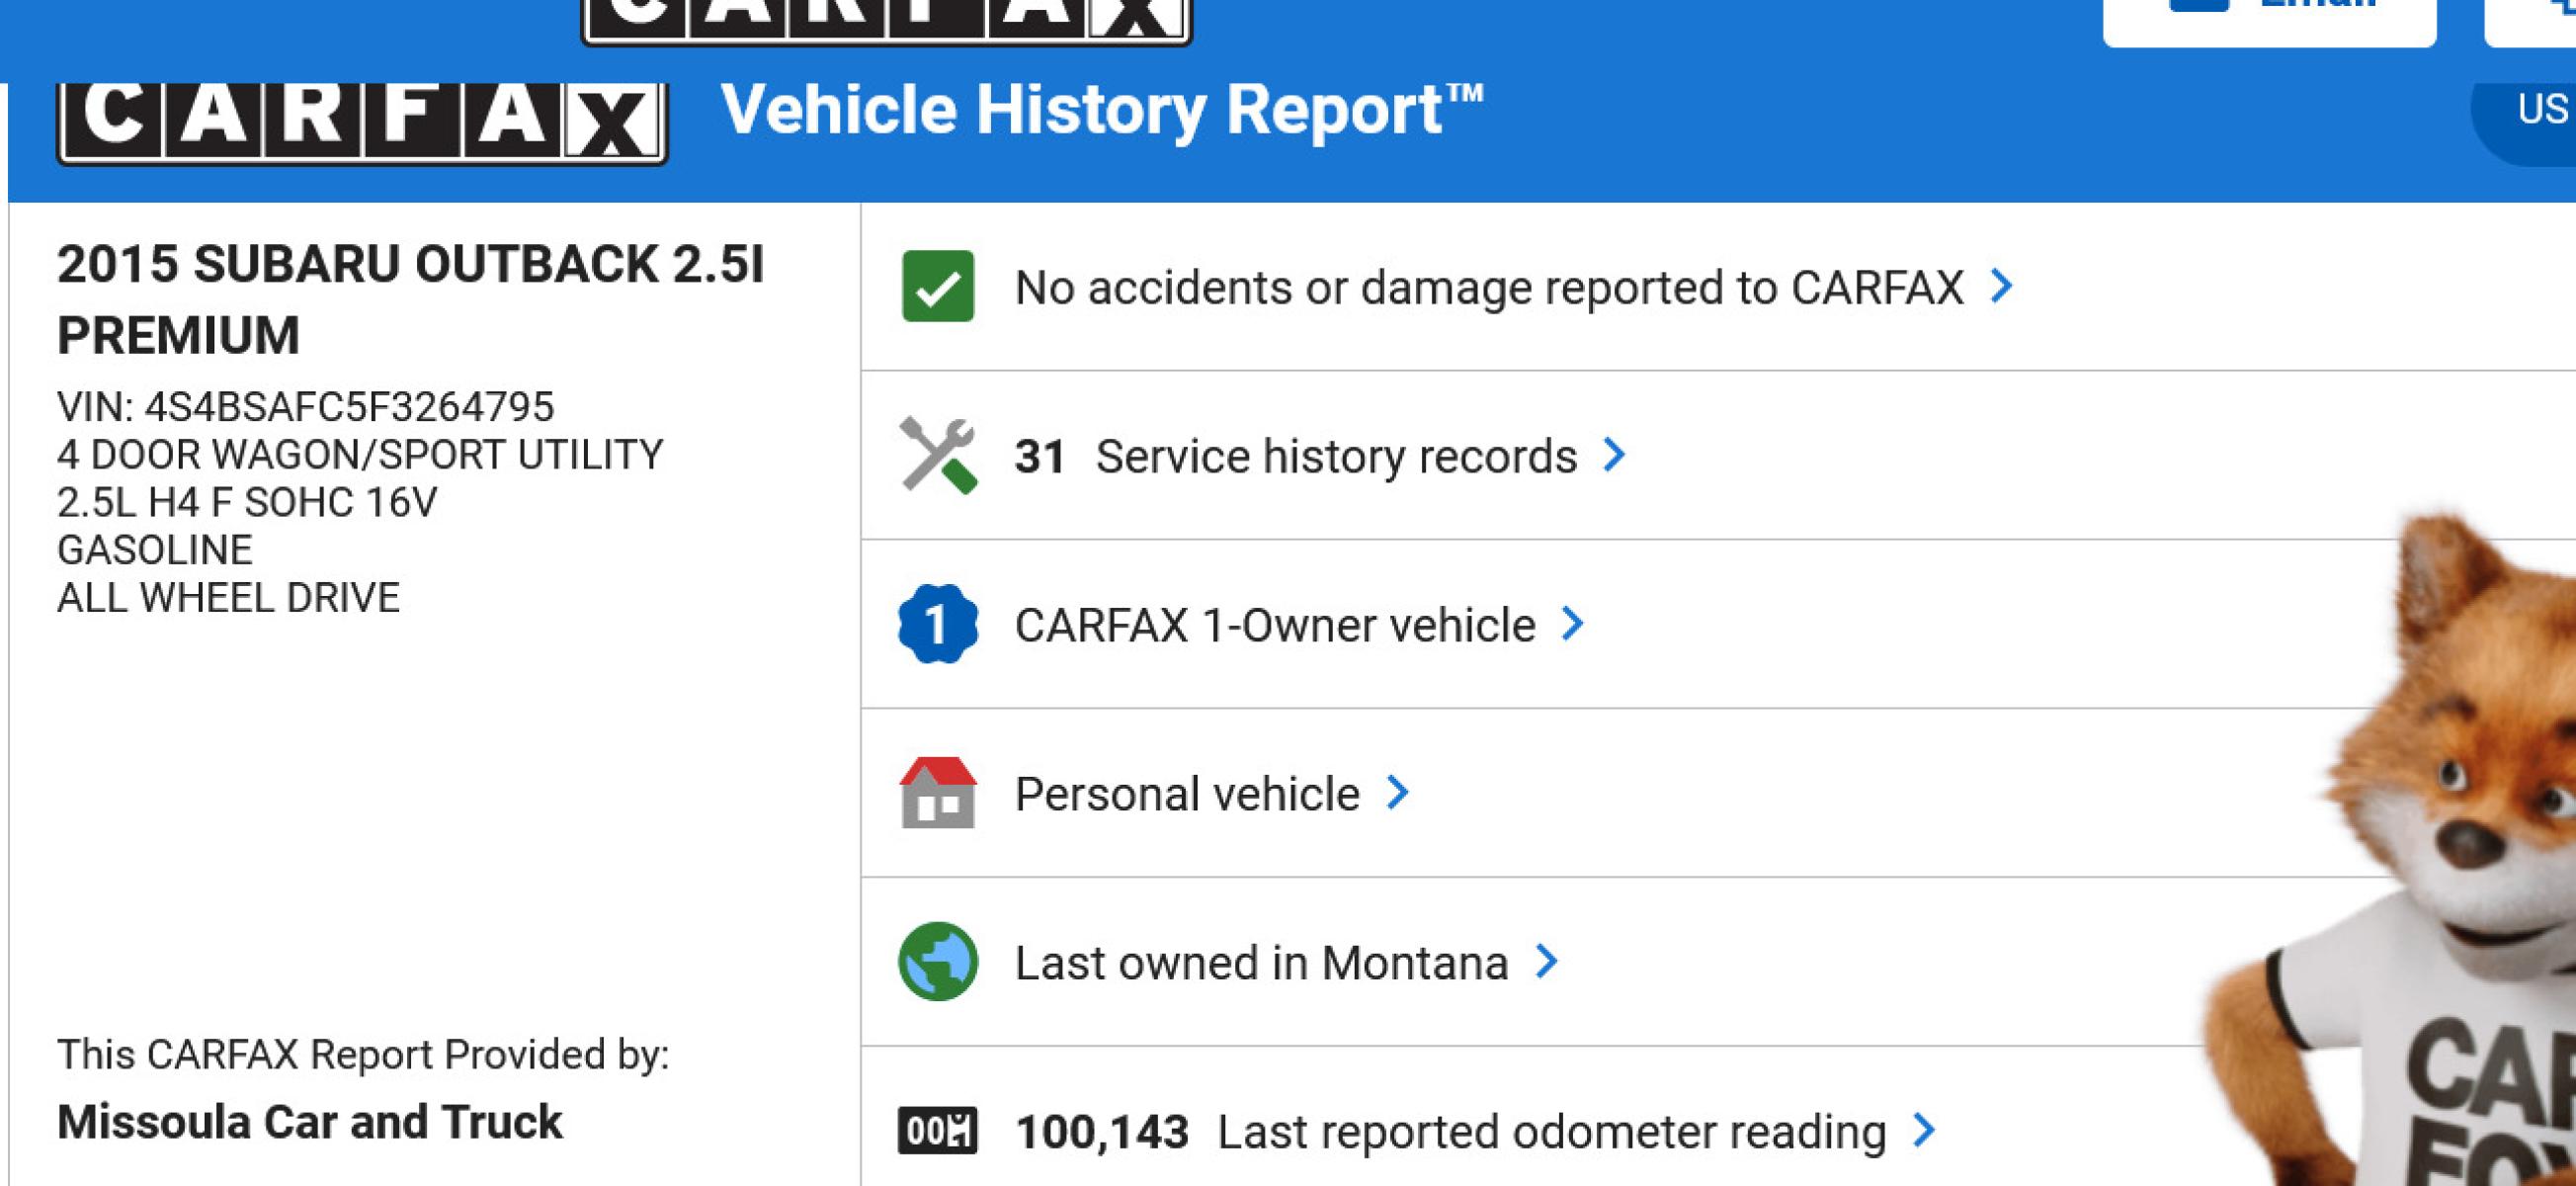2576x1186 pixels.
Task: Click the odometer reading icon
Action: [937, 1131]
